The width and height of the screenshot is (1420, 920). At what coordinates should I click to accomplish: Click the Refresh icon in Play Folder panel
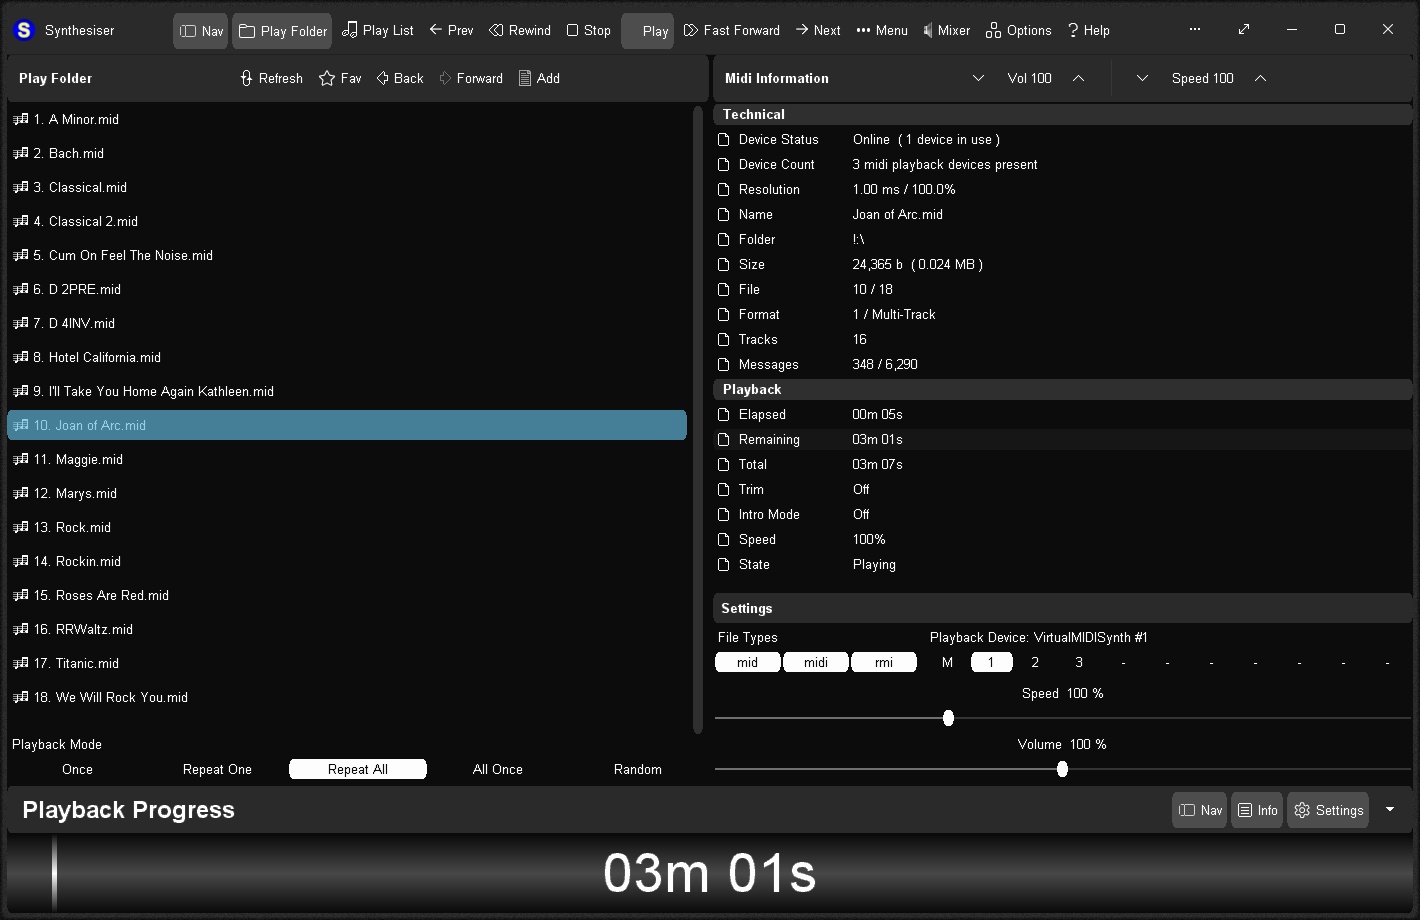tap(270, 78)
